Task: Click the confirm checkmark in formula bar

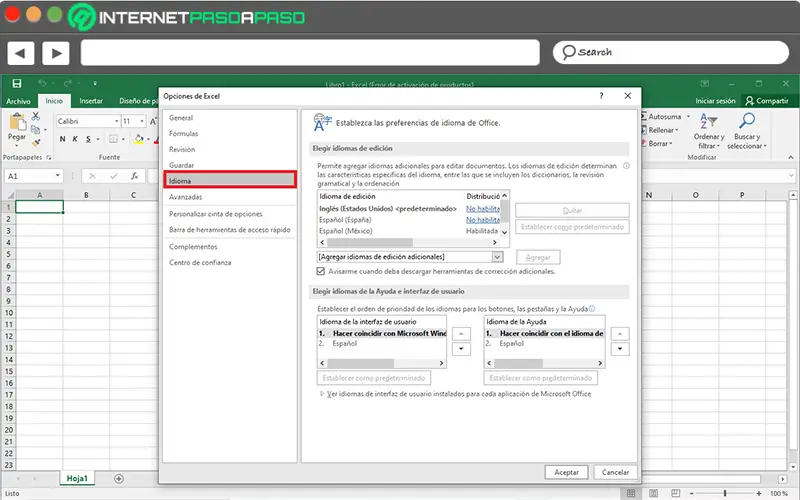Action: tap(113, 176)
